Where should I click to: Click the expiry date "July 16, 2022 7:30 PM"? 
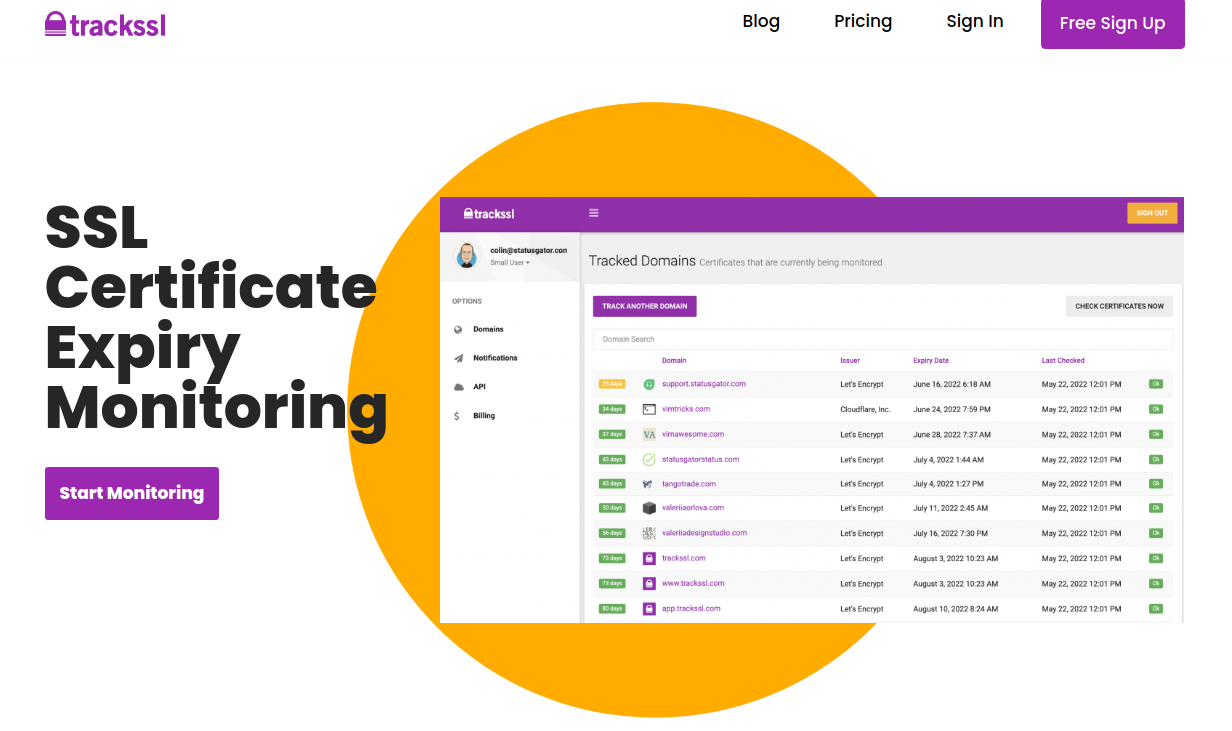(x=951, y=533)
